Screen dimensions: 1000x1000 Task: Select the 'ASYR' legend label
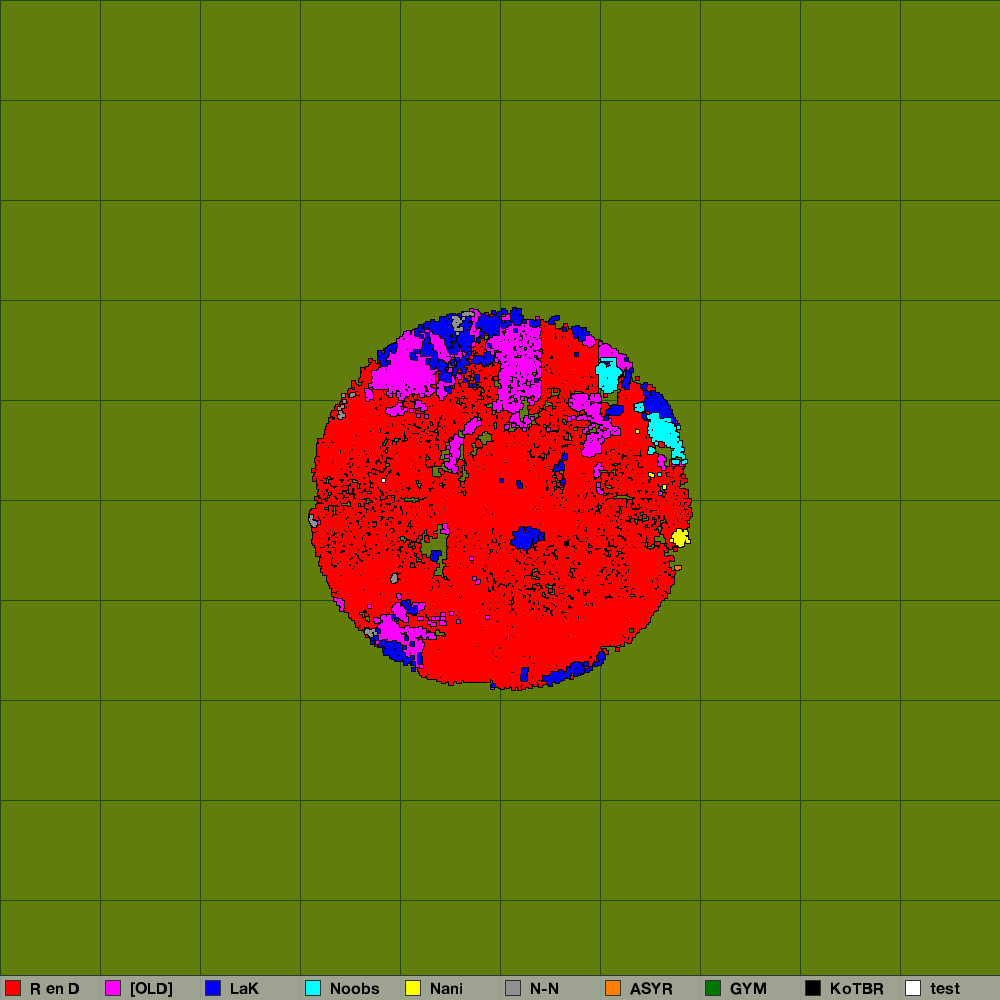click(651, 989)
